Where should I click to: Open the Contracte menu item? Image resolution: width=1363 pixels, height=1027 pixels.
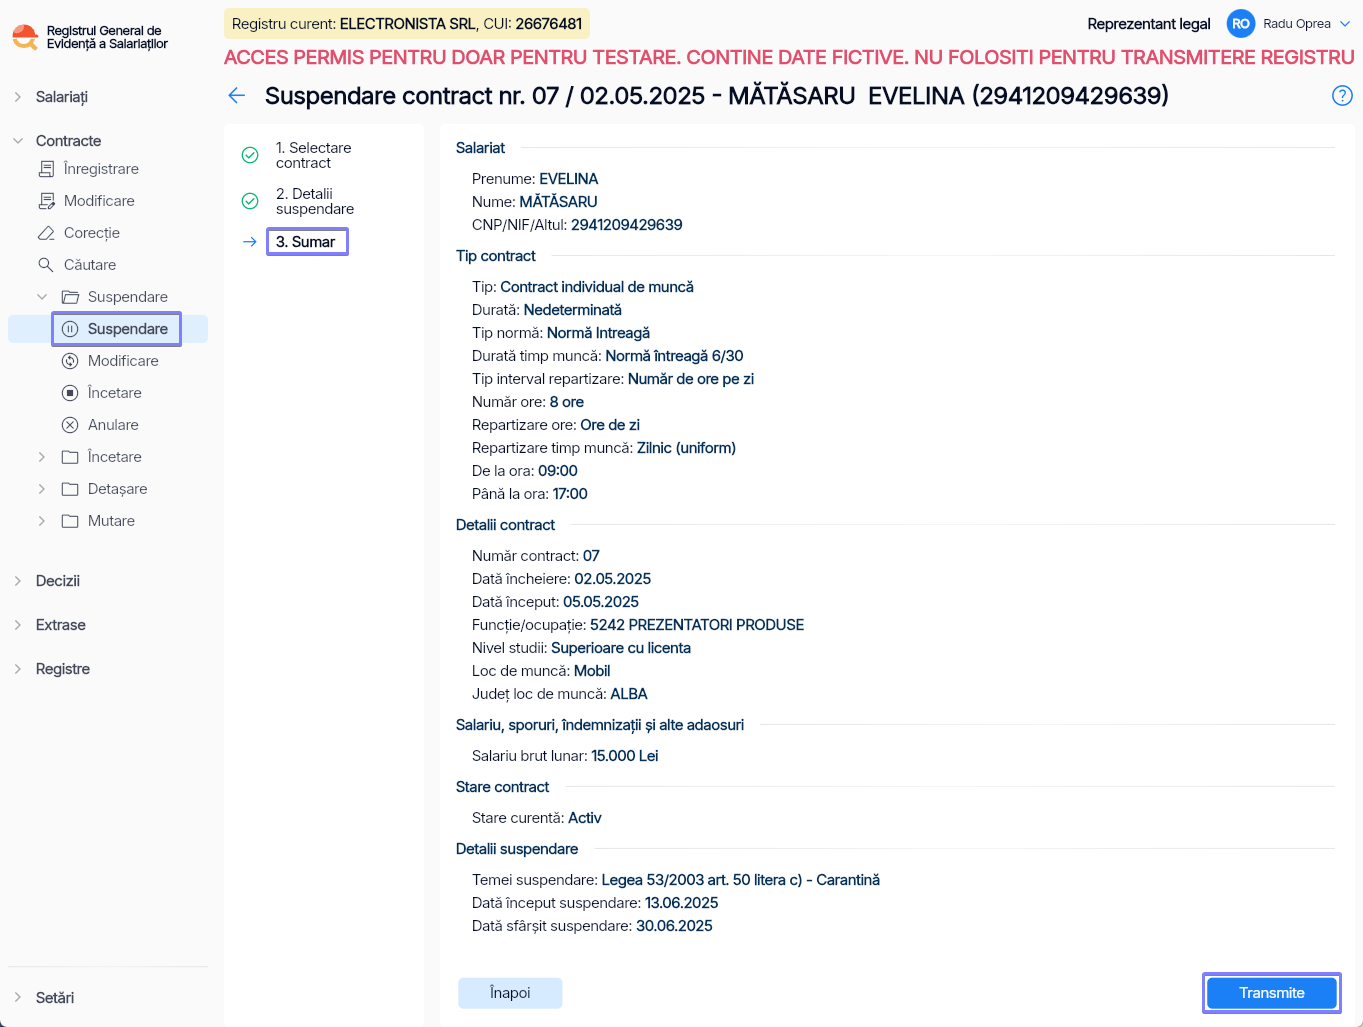coord(68,141)
